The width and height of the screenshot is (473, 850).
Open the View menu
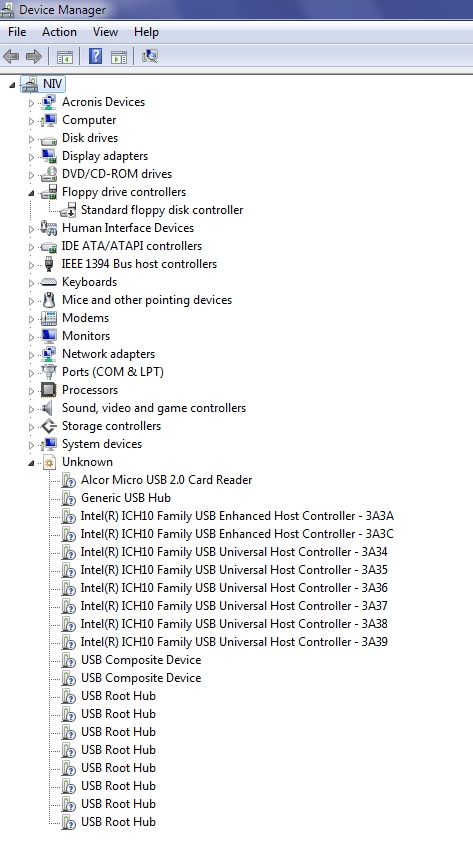[105, 32]
